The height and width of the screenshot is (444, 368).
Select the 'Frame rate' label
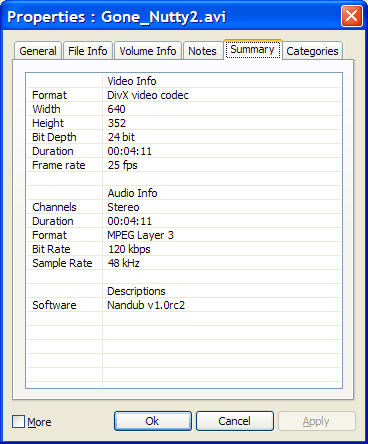59,165
